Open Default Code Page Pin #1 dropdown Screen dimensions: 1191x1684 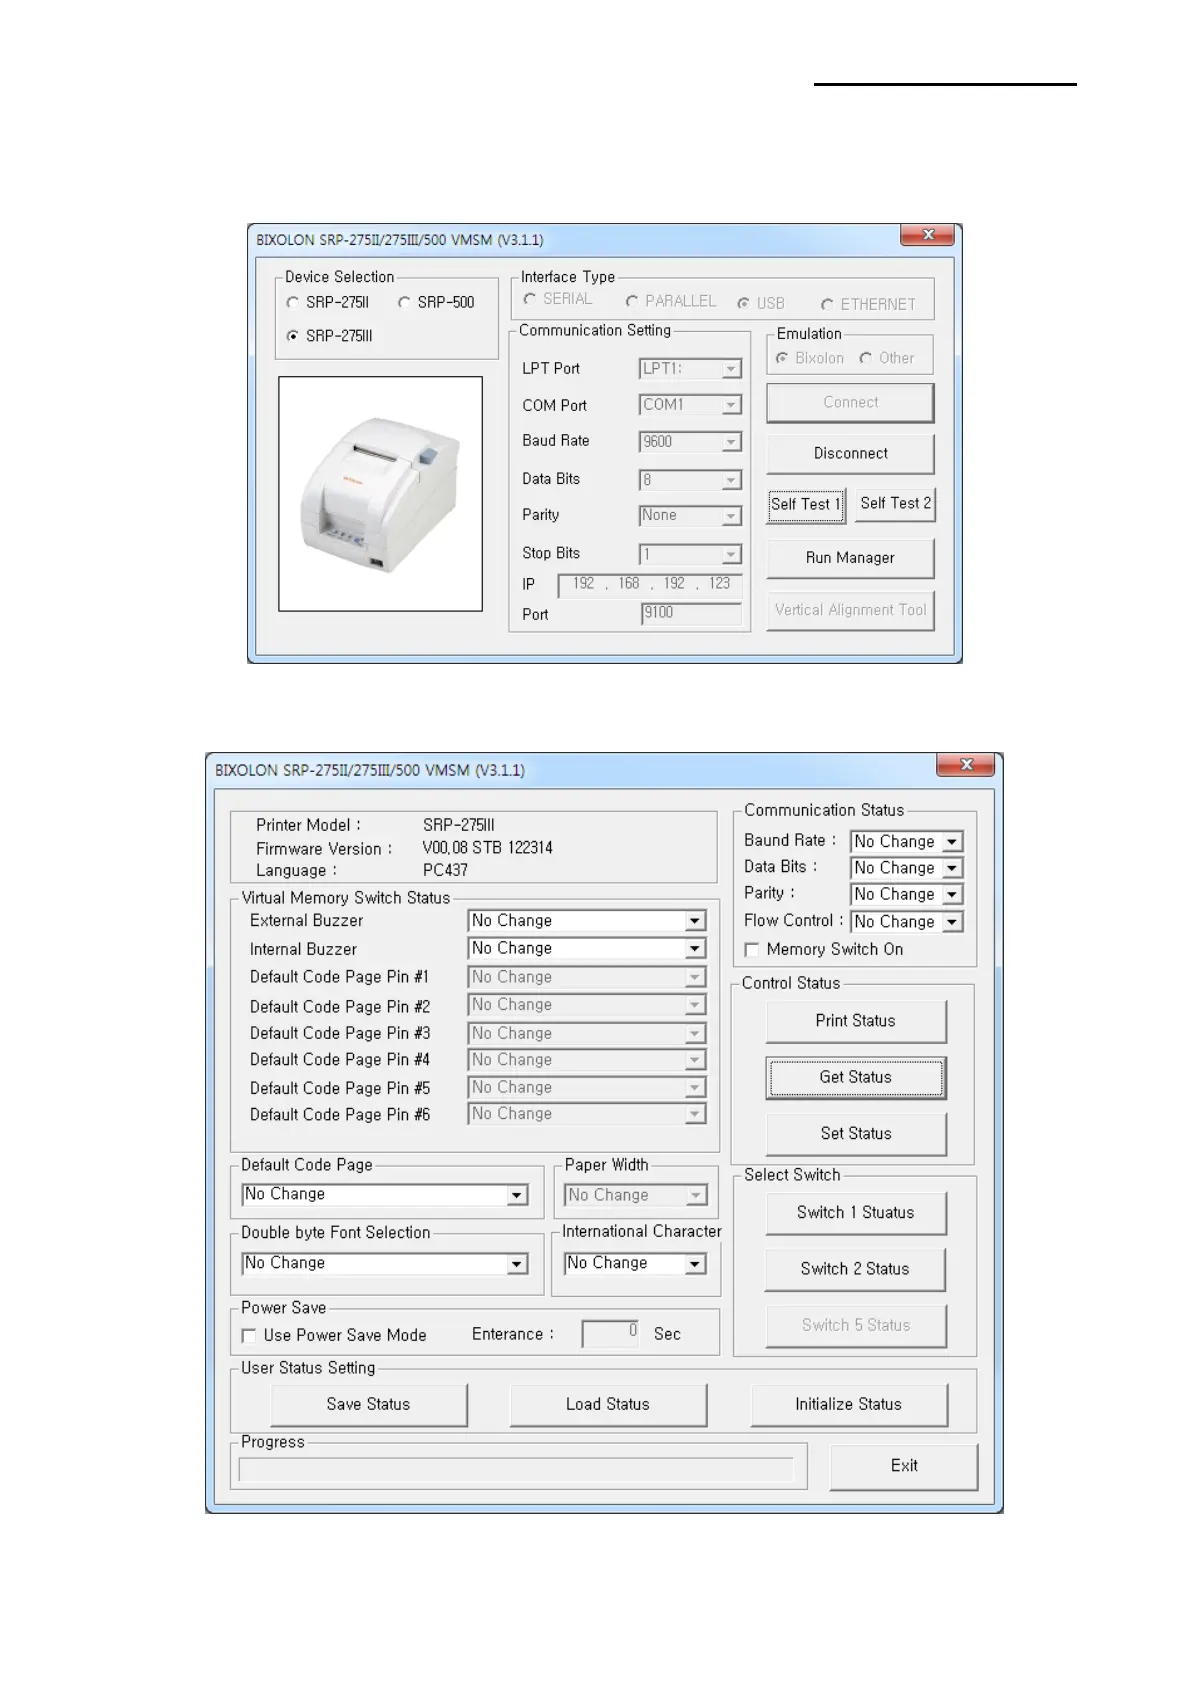(587, 977)
